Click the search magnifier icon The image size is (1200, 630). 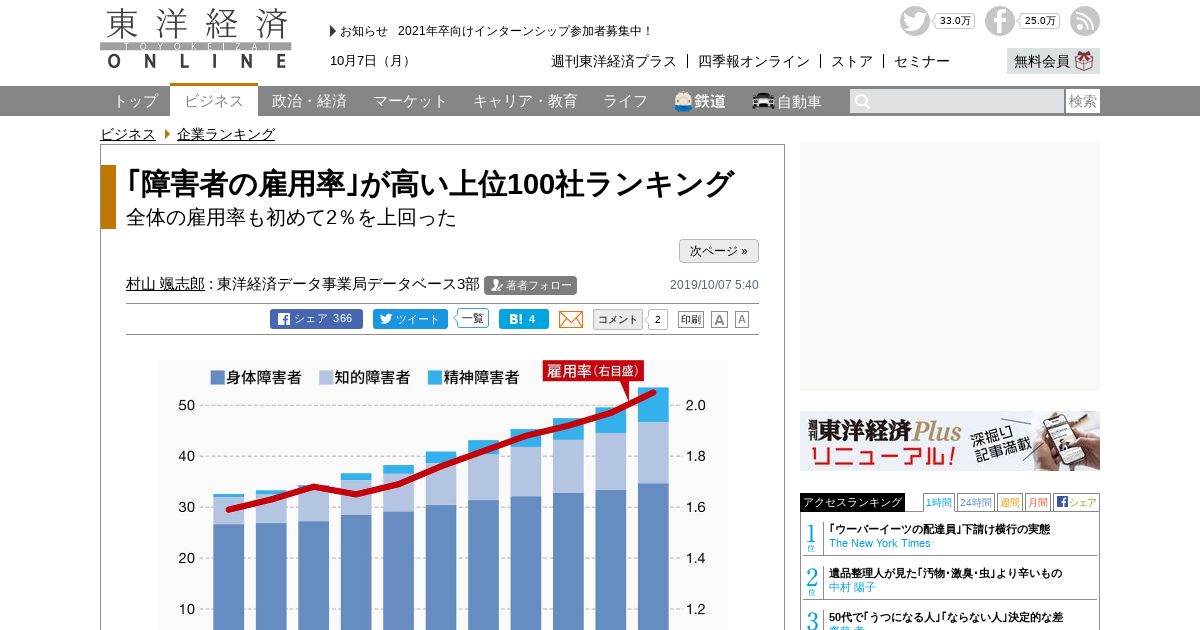tap(862, 101)
